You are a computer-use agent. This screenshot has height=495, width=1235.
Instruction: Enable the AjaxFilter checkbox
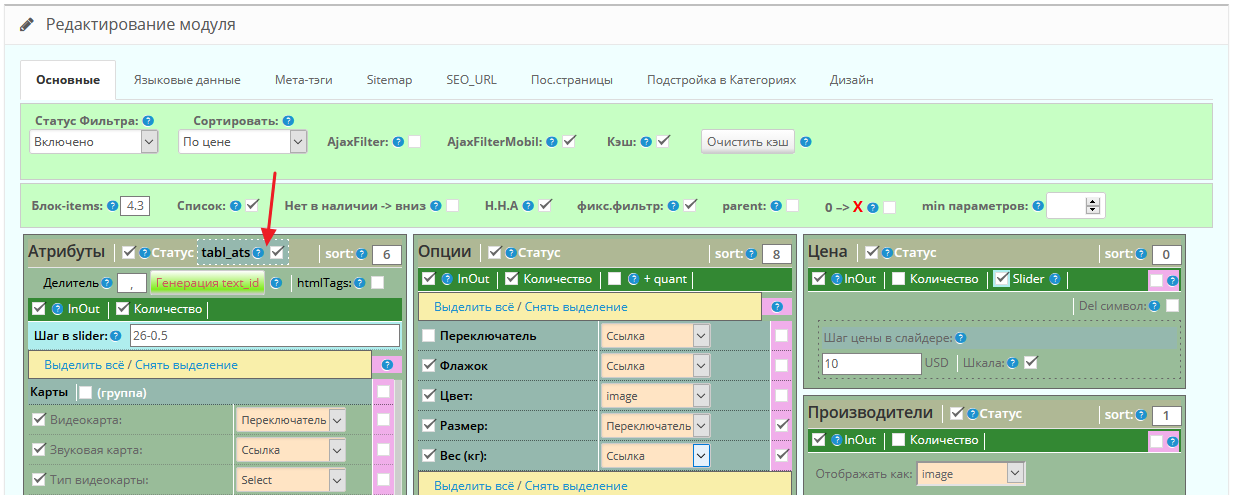414,142
